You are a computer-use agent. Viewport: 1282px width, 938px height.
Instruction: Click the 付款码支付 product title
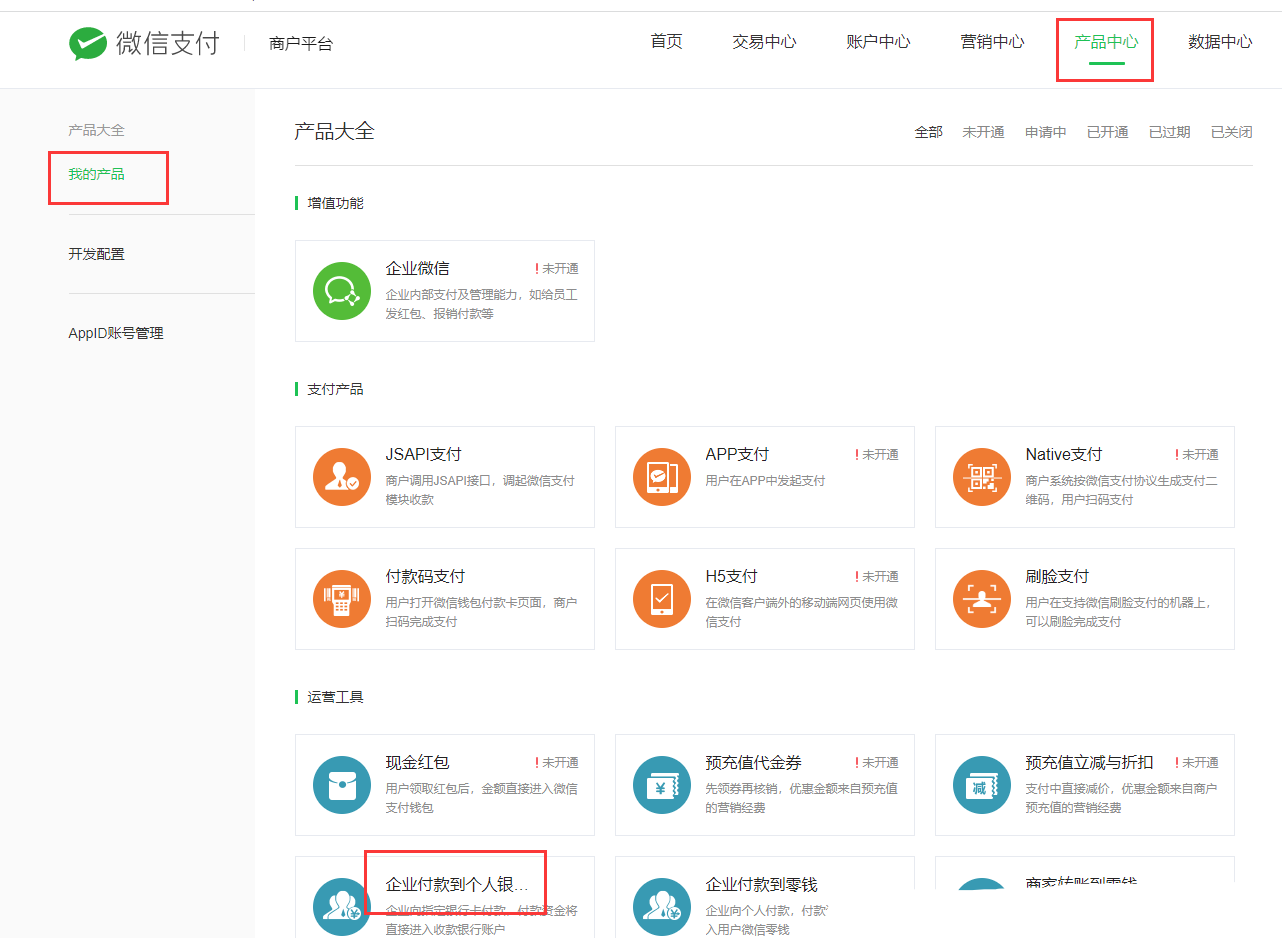tap(425, 577)
